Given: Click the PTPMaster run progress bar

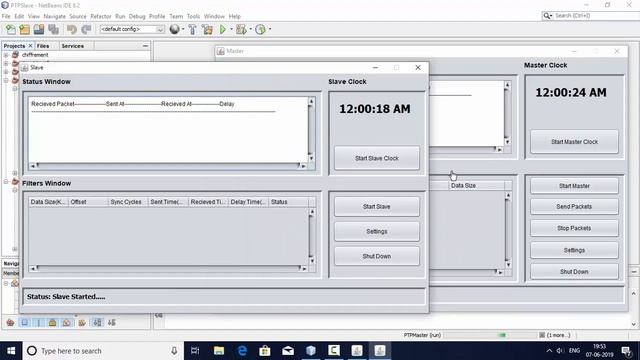Looking at the screenshot, I should click(490, 335).
